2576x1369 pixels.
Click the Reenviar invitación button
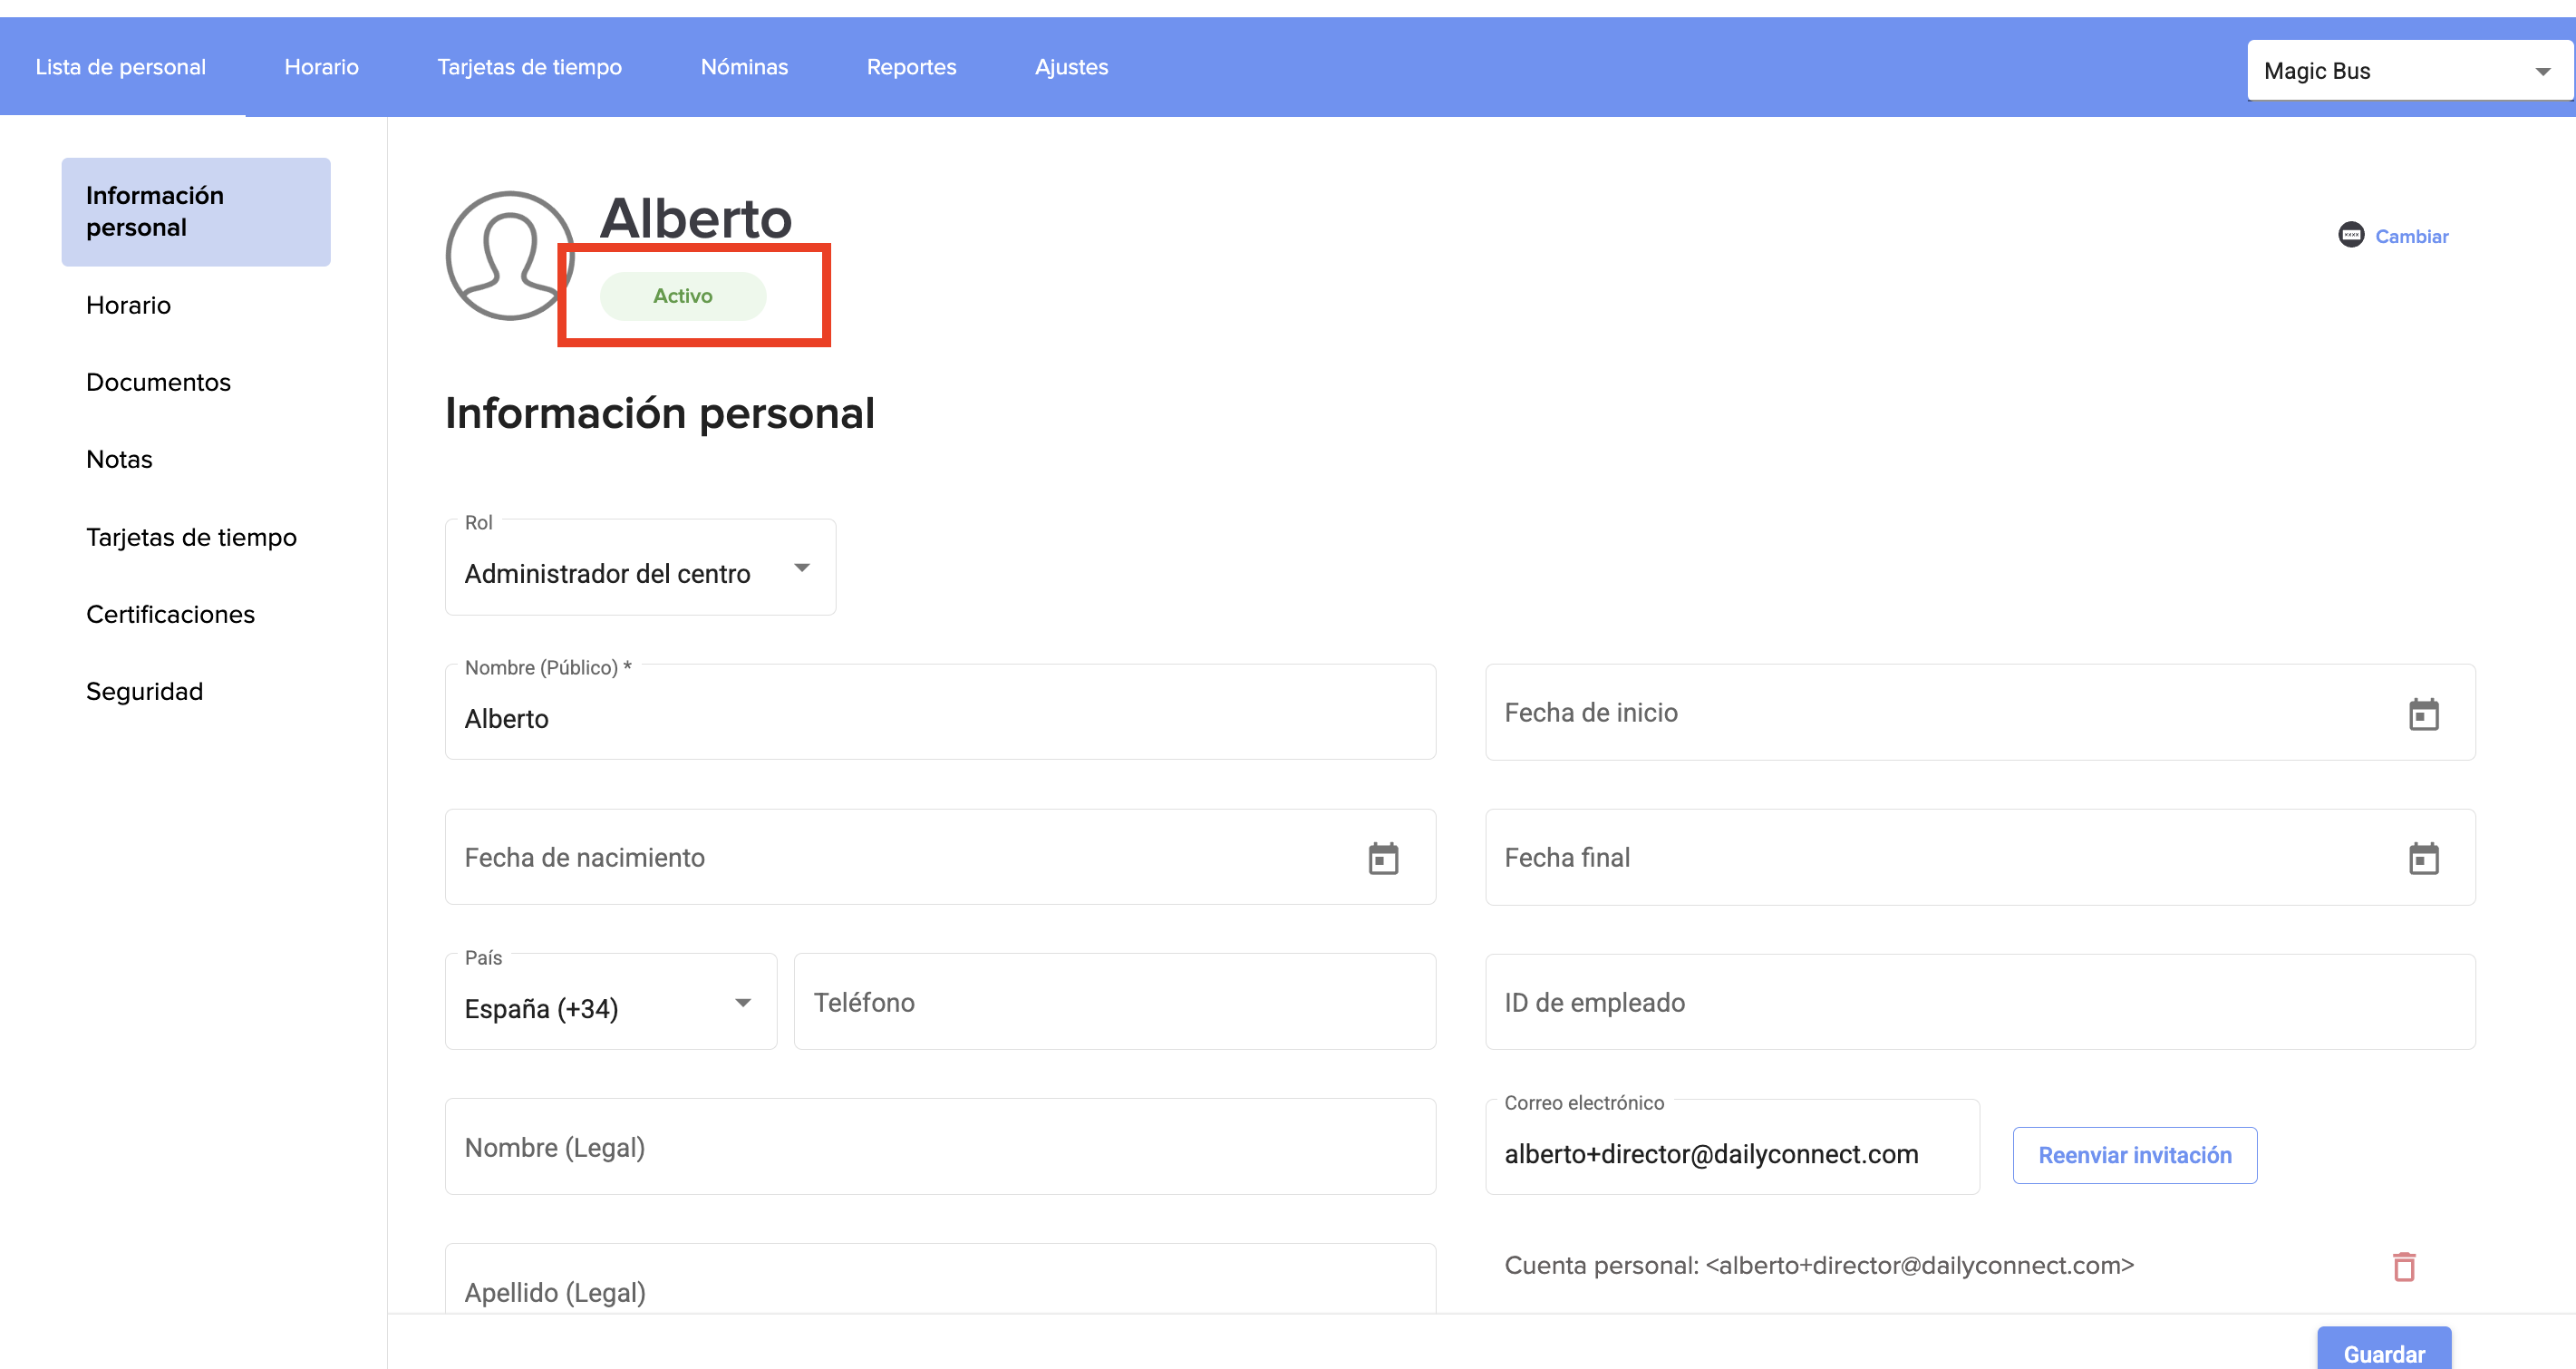(x=2134, y=1155)
